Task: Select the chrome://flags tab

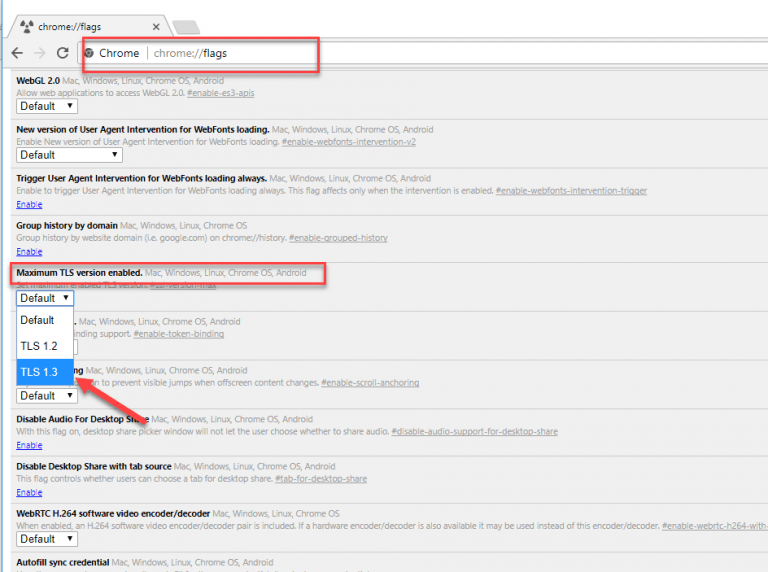Action: 88,26
